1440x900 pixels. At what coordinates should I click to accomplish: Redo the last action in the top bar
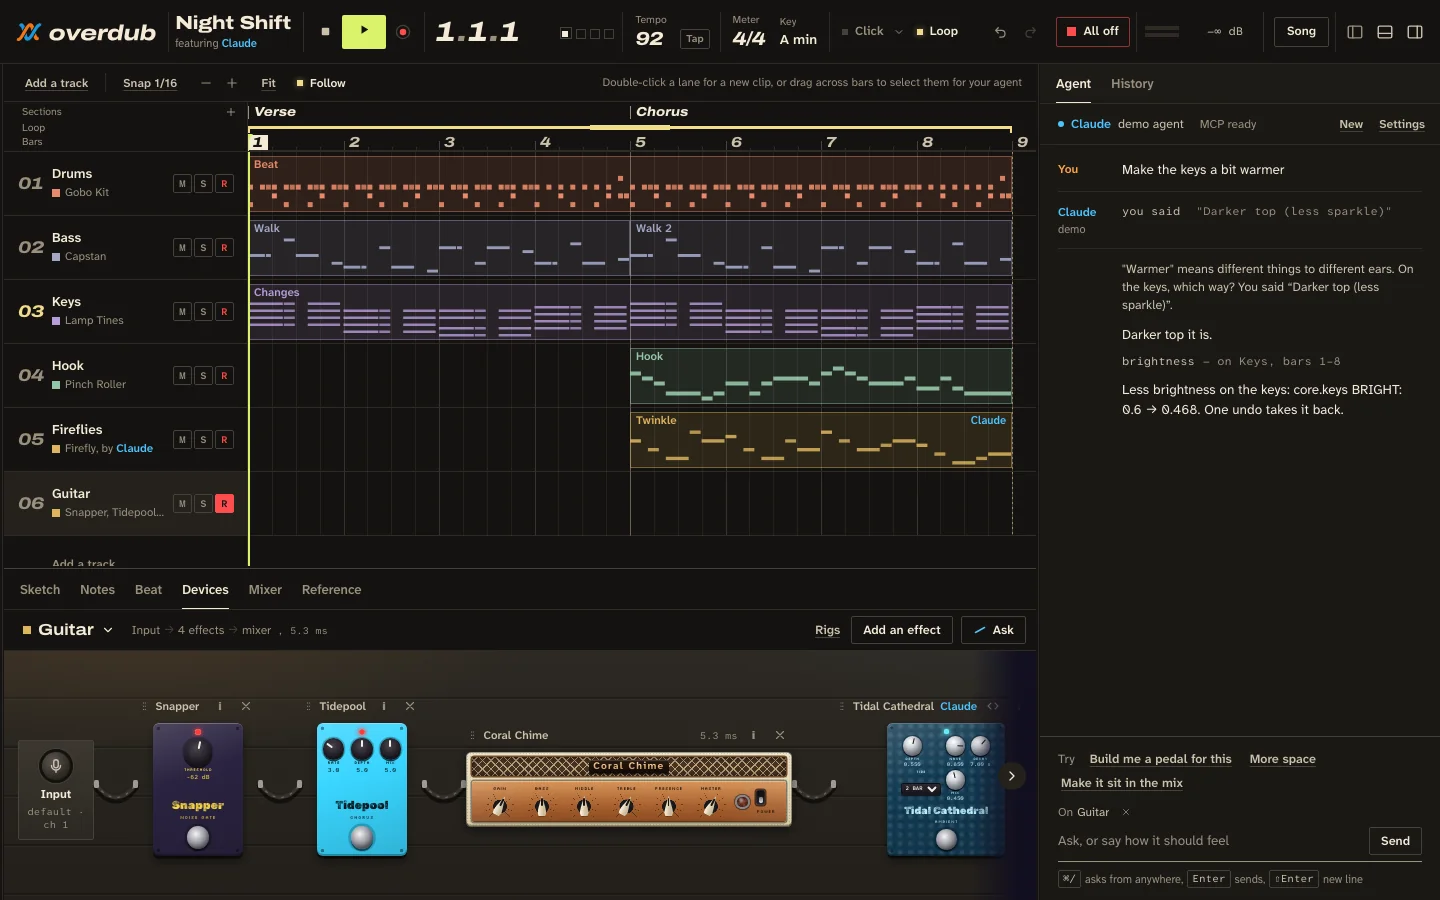(1030, 32)
